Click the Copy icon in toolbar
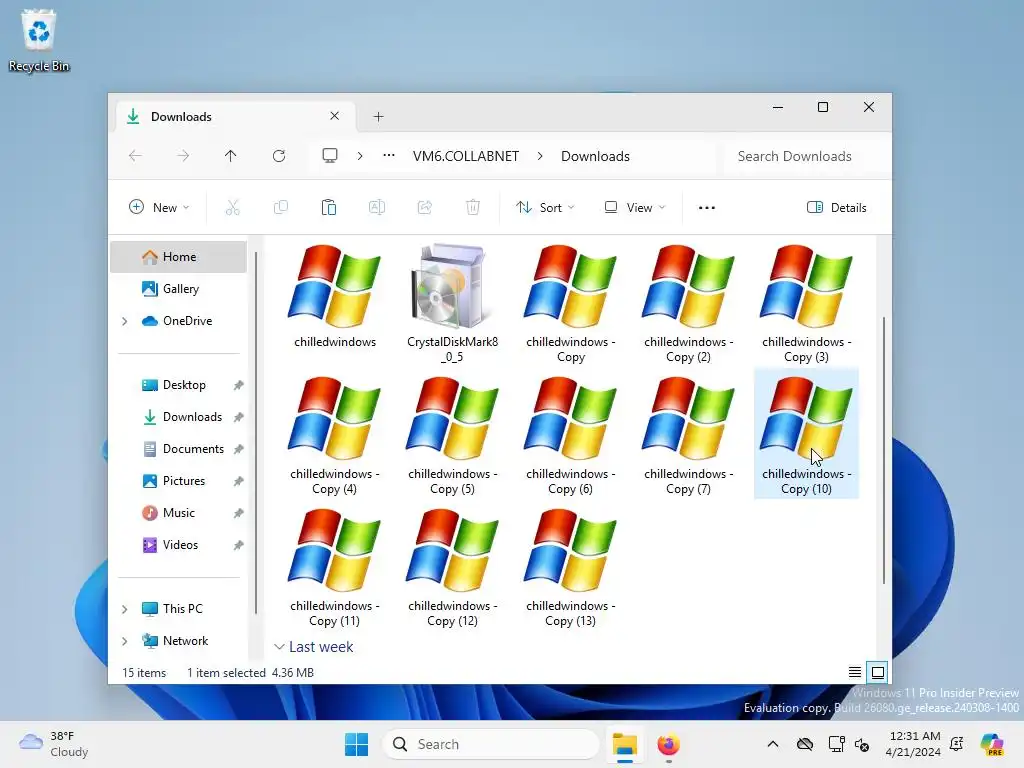The width and height of the screenshot is (1024, 768). 281,208
